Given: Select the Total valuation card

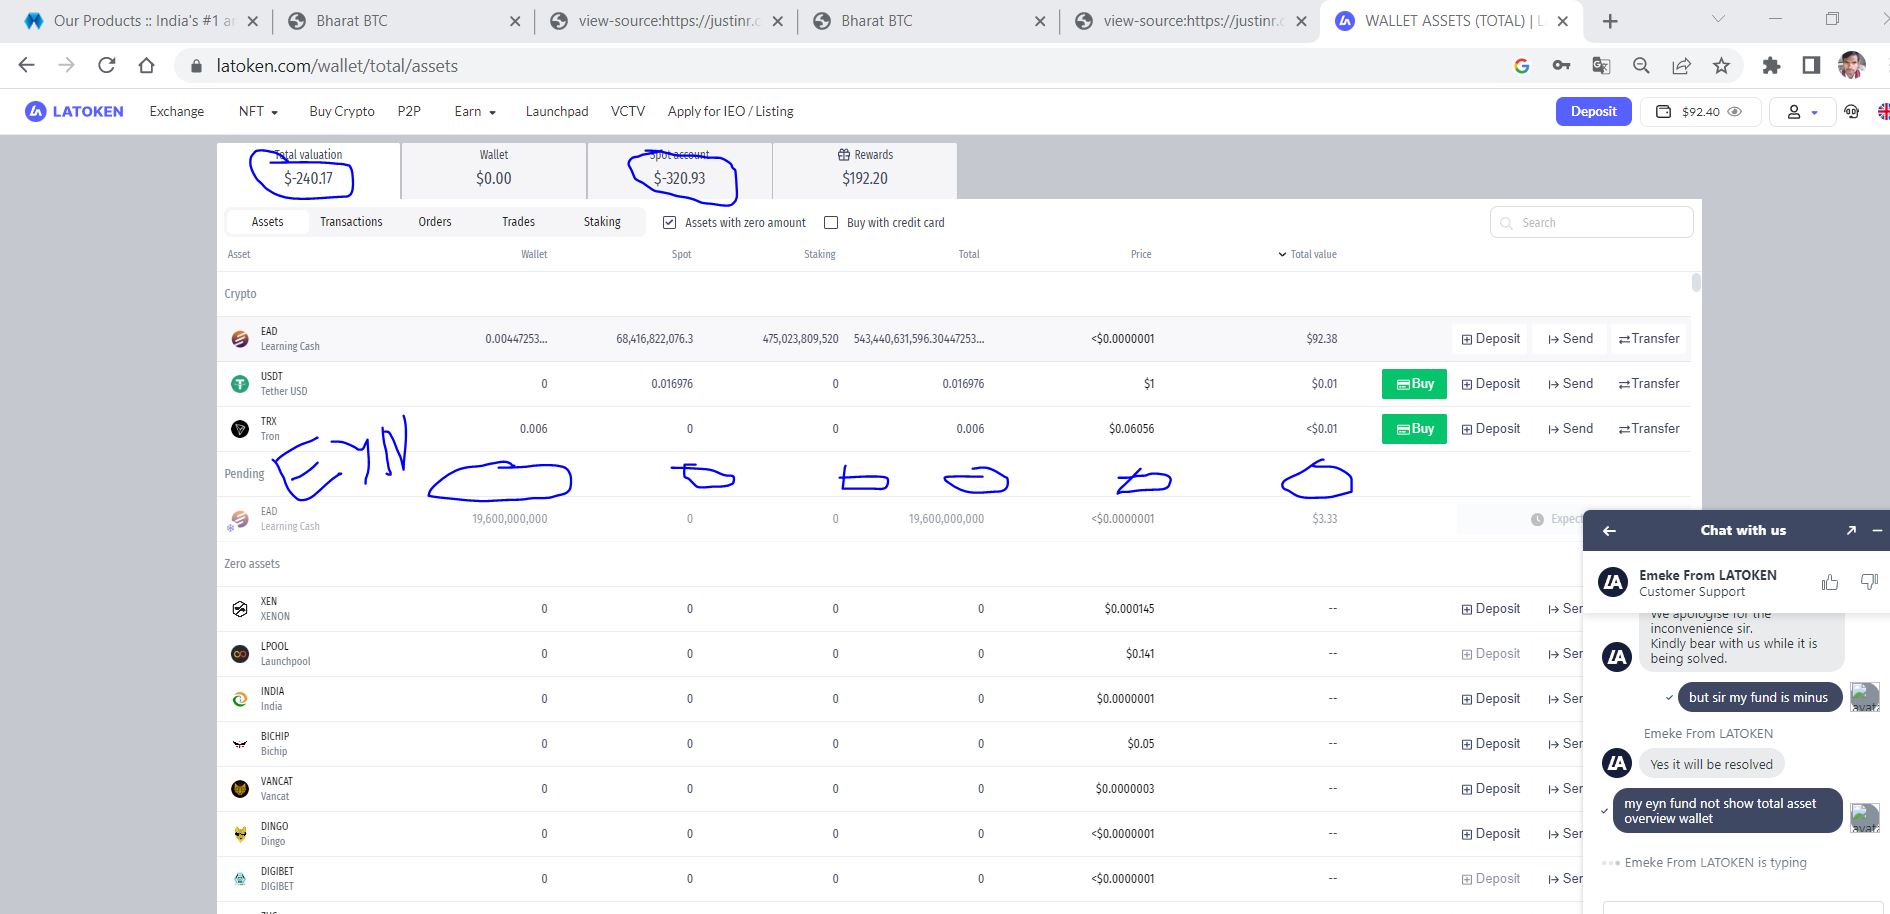Looking at the screenshot, I should pos(308,170).
